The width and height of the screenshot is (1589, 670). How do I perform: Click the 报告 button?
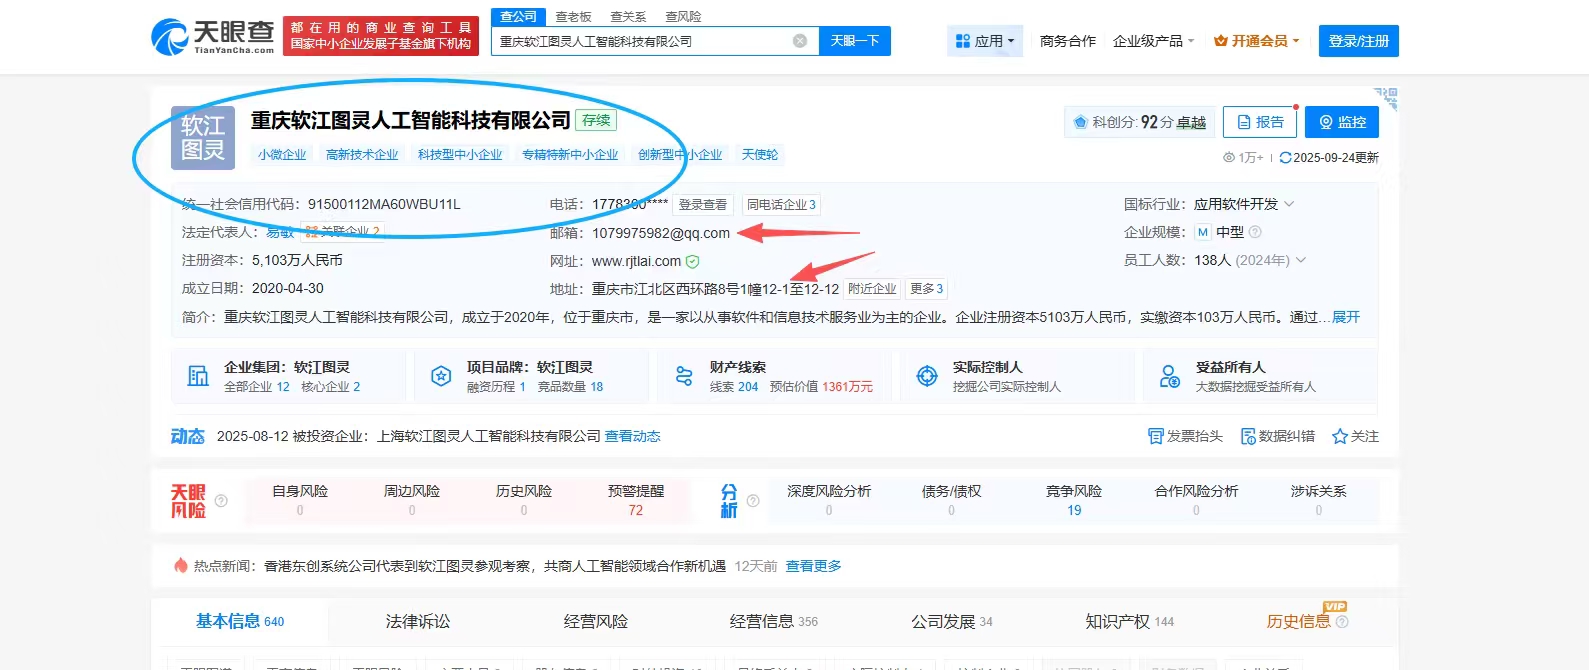(x=1260, y=122)
